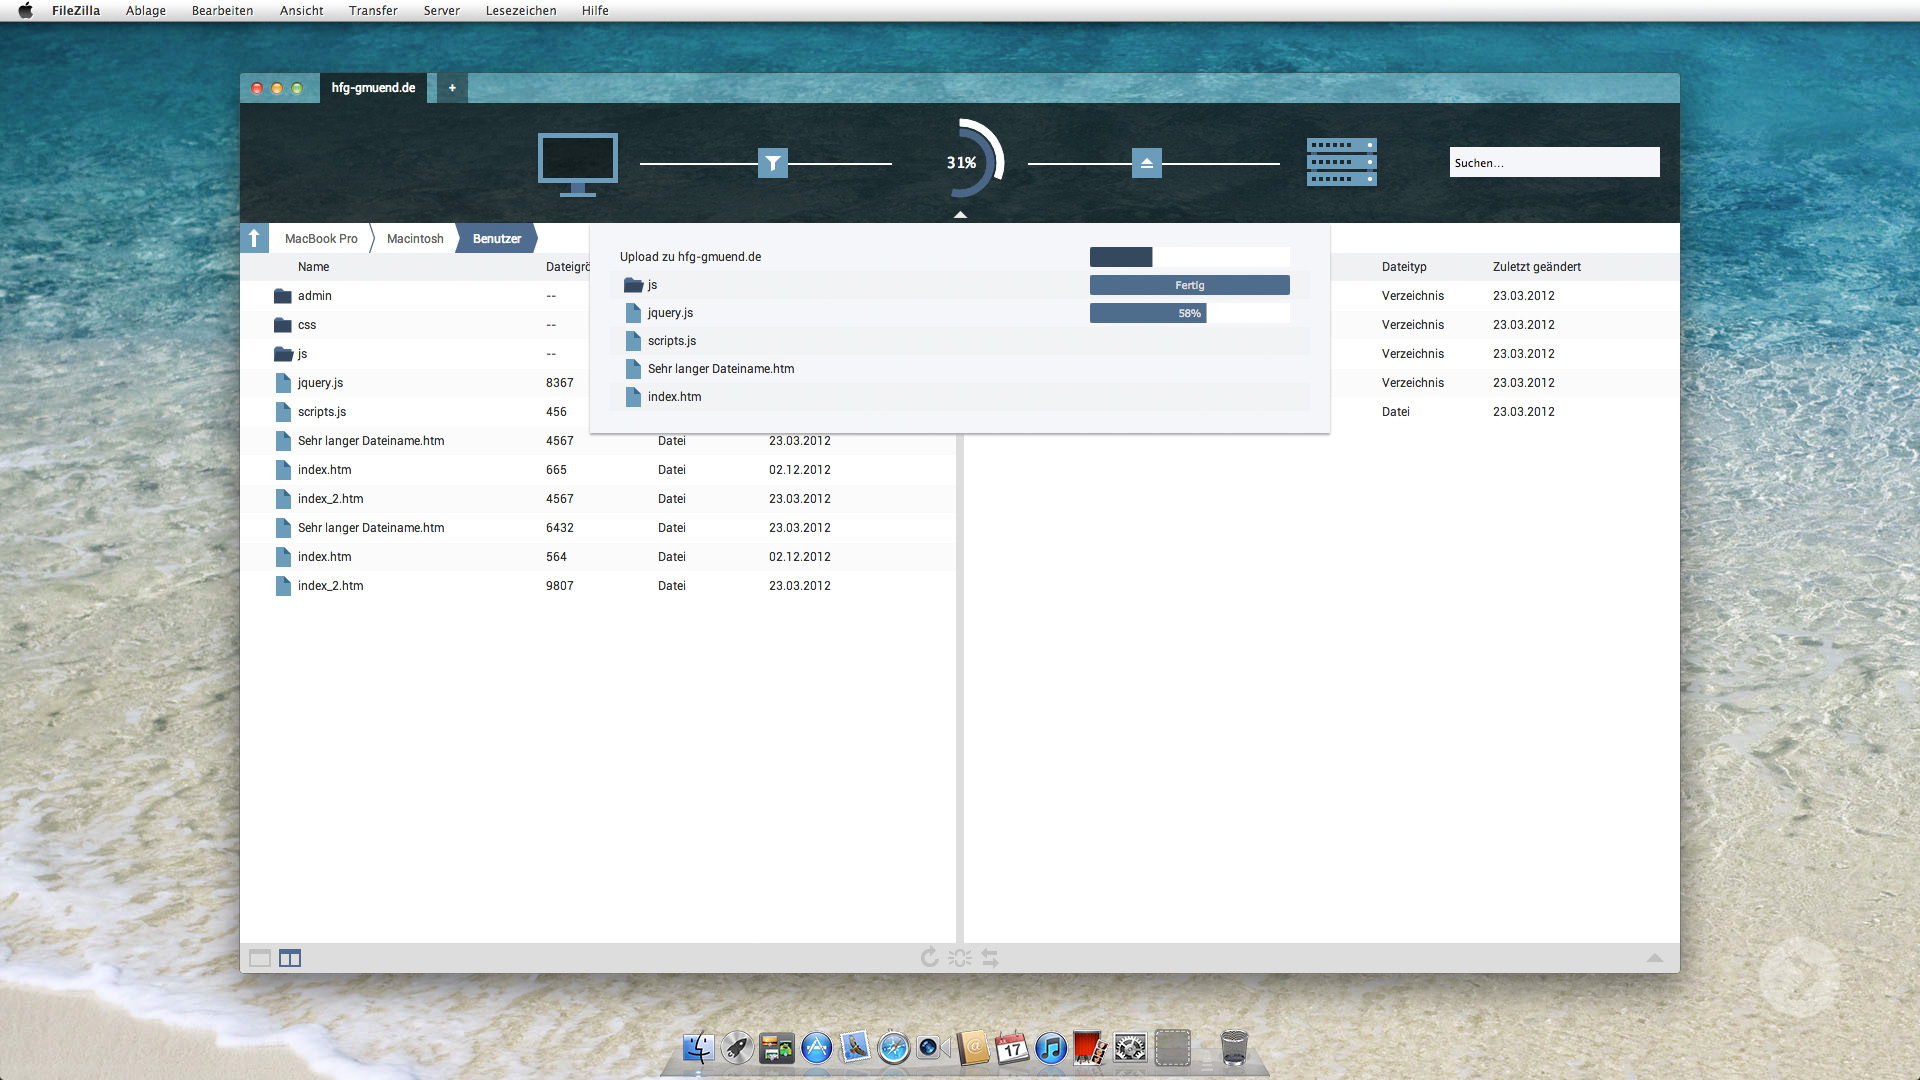
Task: Click the processing queue icon in status bar
Action: pos(960,957)
